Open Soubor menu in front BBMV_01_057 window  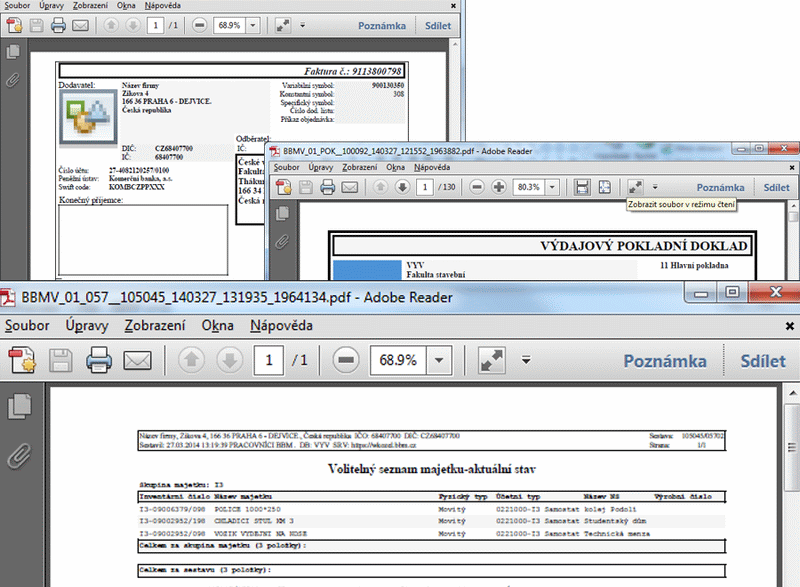point(27,325)
